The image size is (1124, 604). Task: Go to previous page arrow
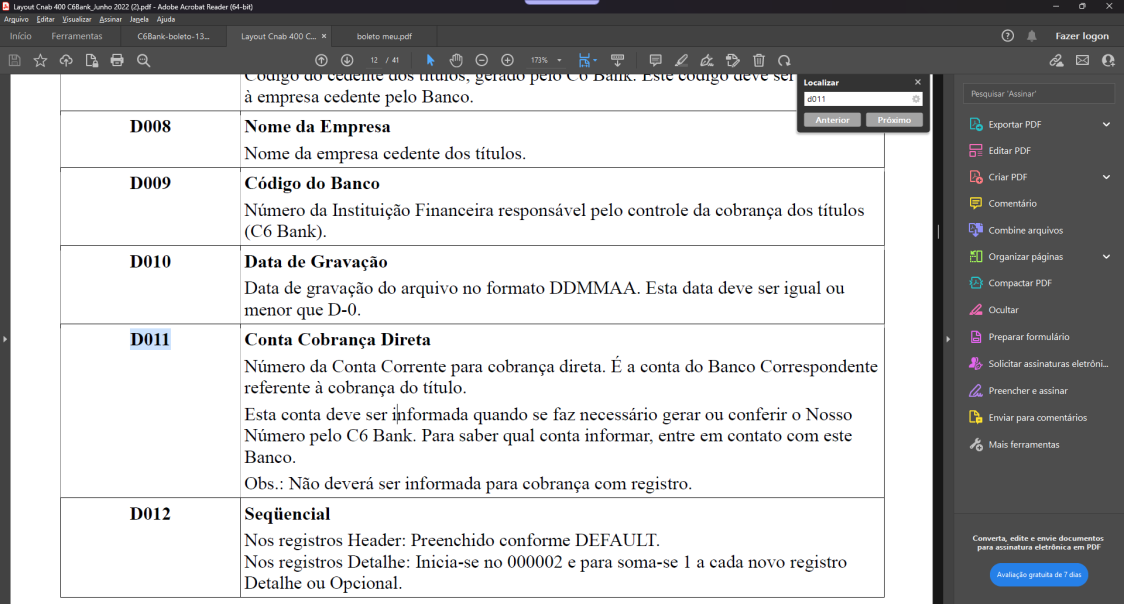(321, 60)
